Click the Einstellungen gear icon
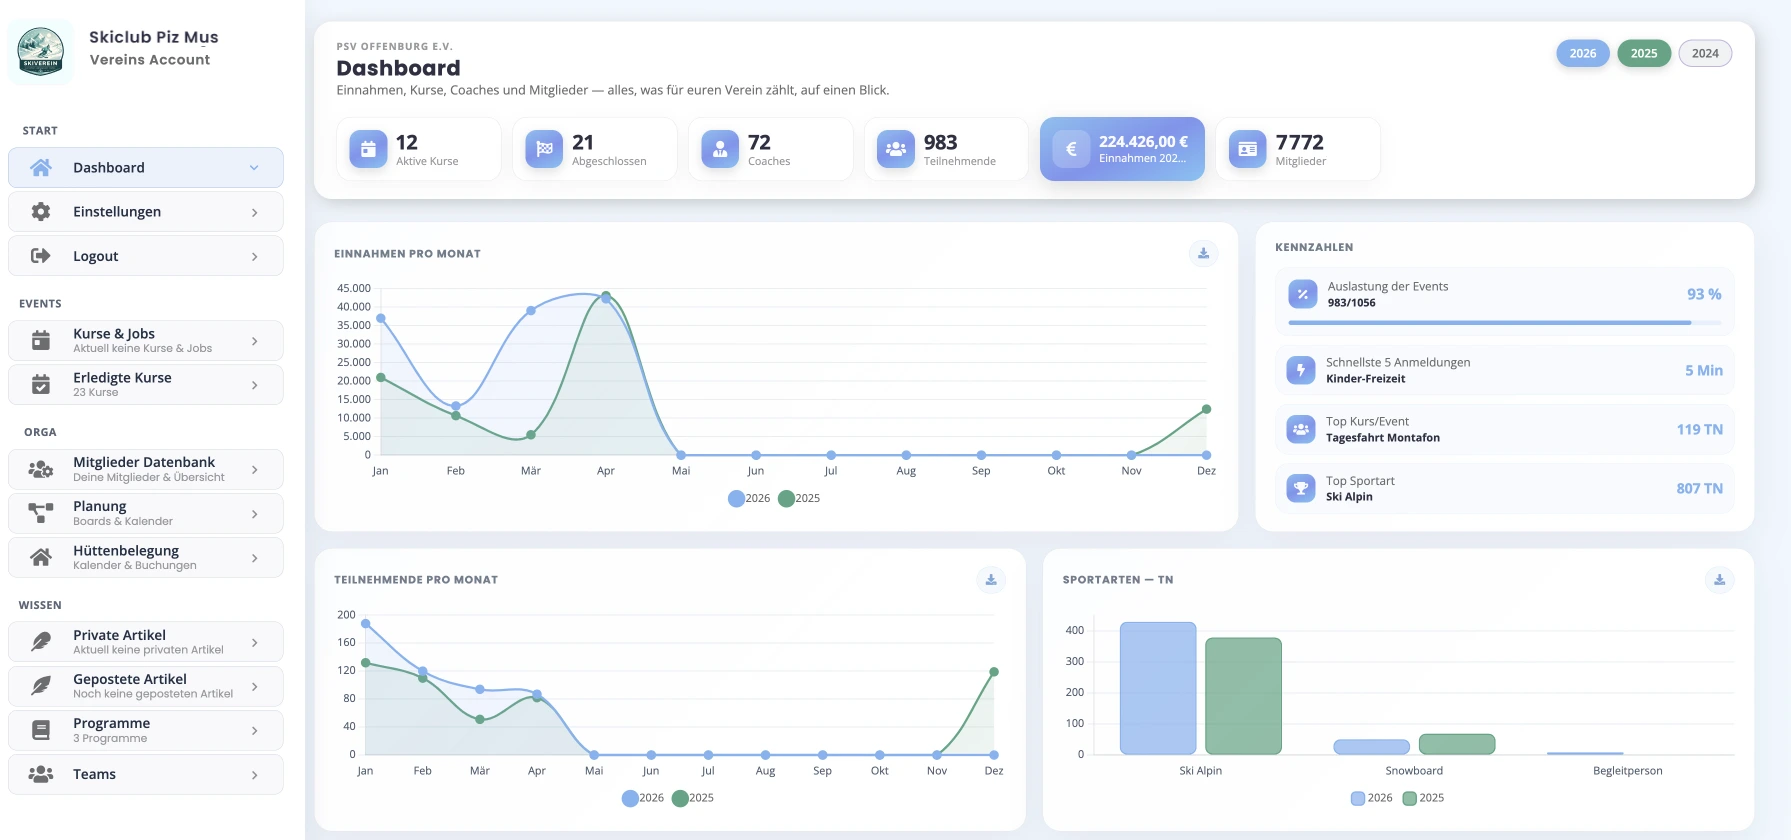 [x=41, y=212]
